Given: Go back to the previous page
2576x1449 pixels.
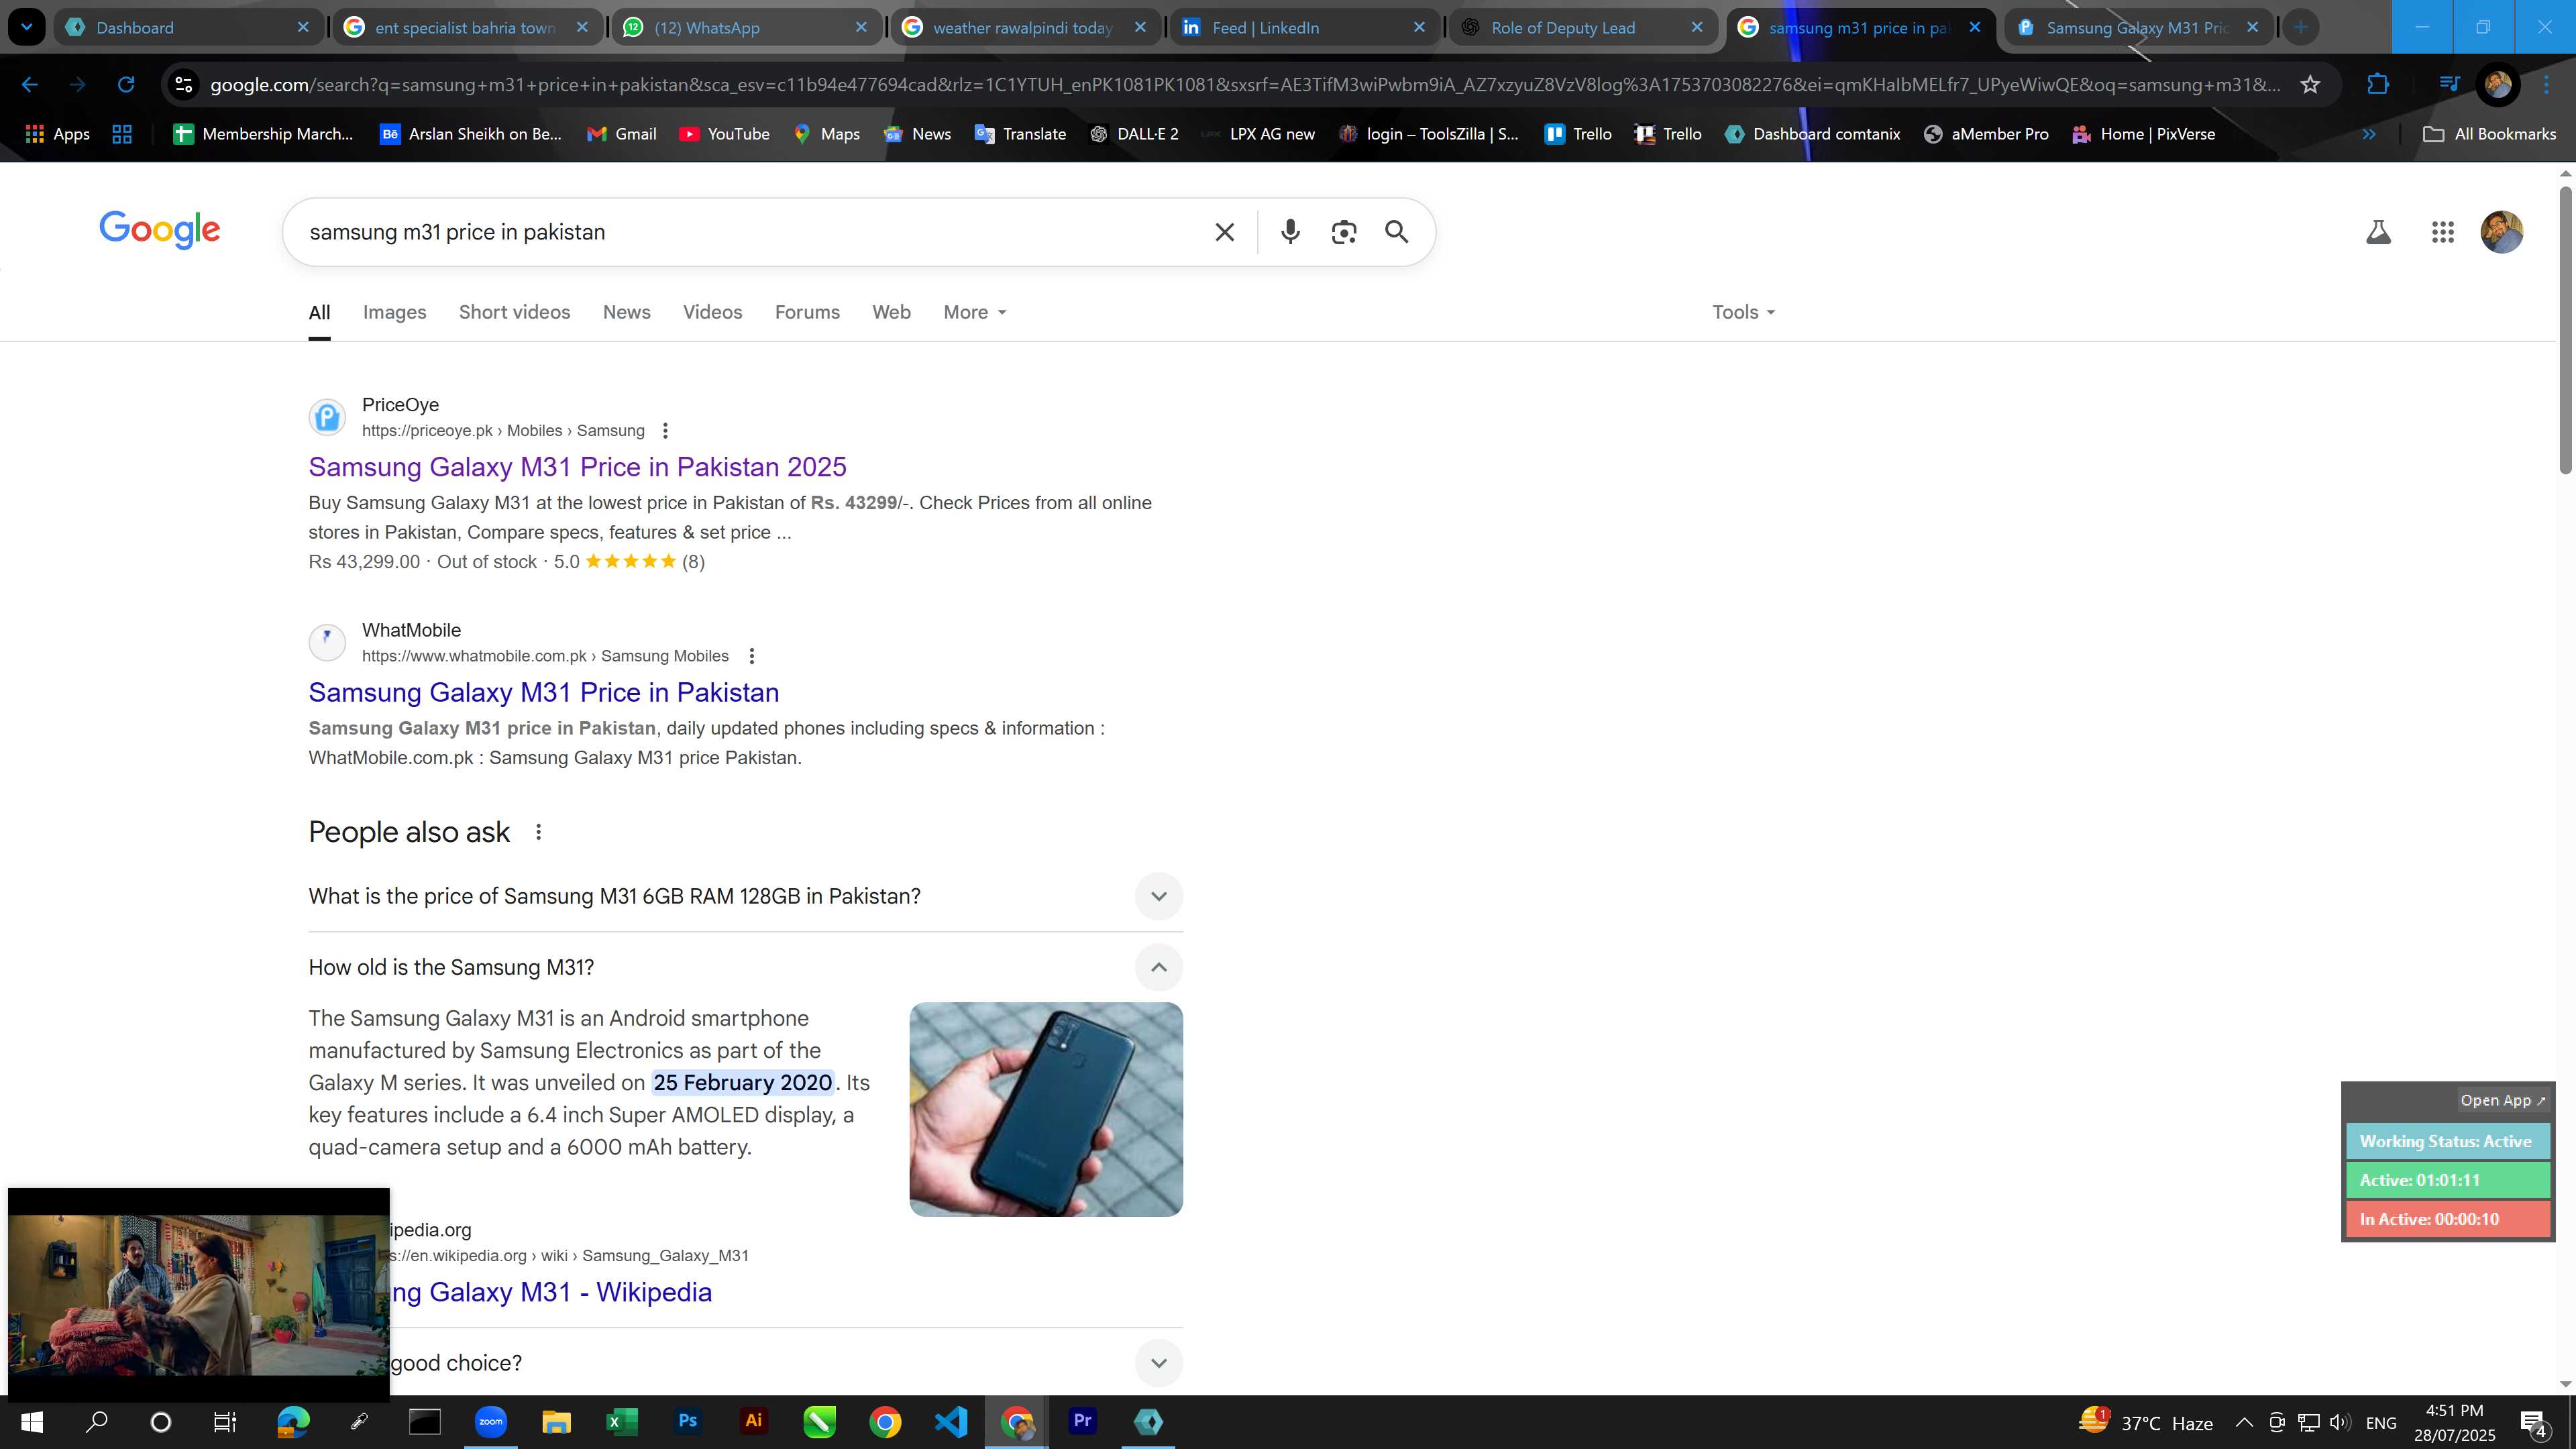Looking at the screenshot, I should tap(30, 85).
